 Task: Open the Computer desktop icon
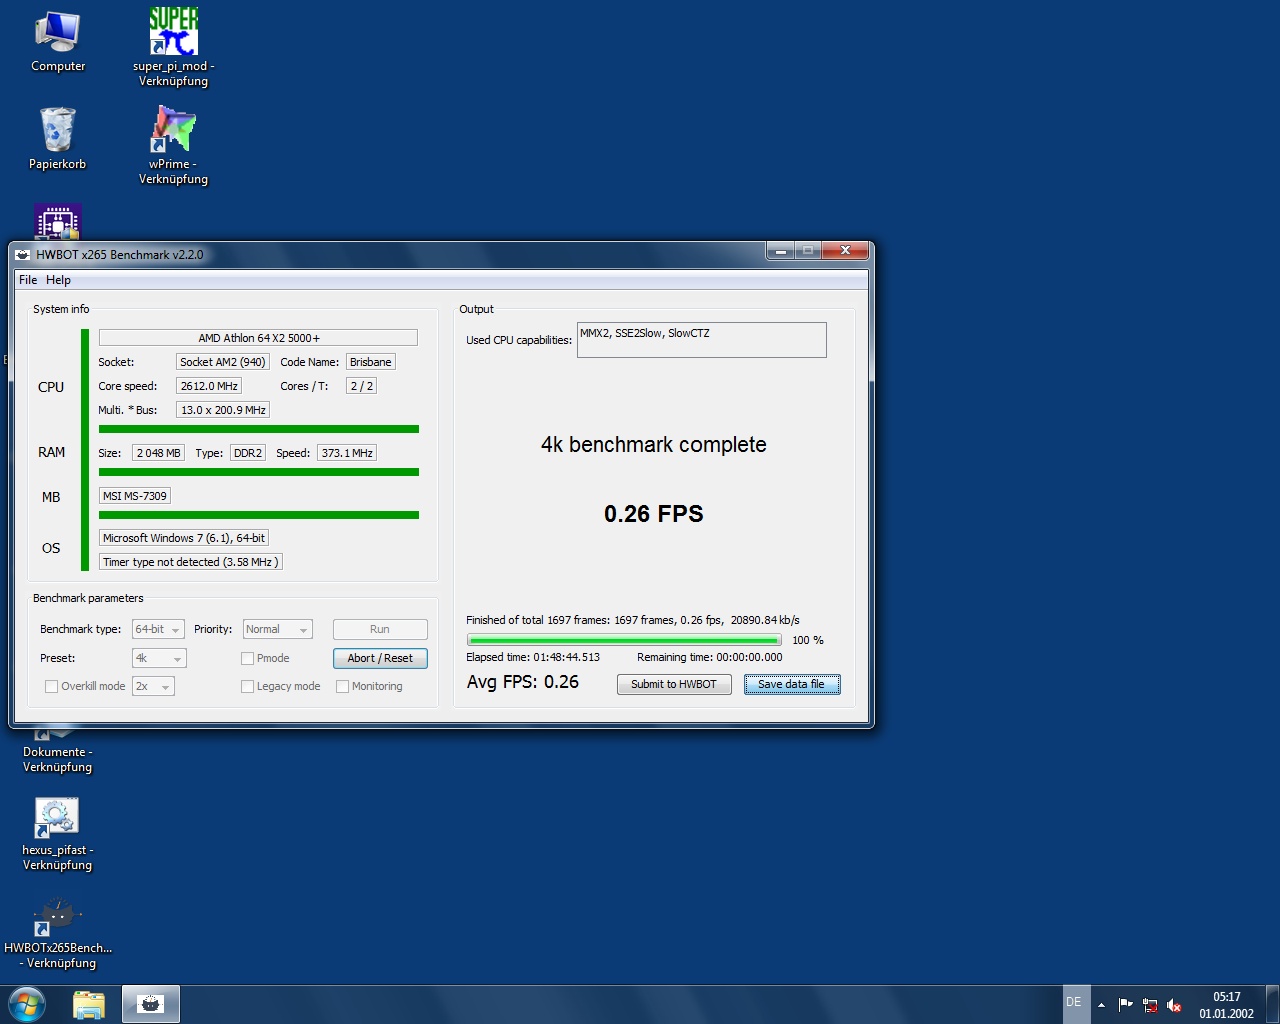coord(58,41)
